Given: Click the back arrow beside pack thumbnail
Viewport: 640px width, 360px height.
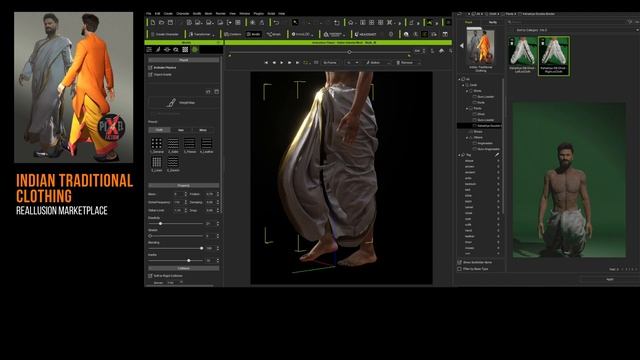Looking at the screenshot, I should click(461, 46).
